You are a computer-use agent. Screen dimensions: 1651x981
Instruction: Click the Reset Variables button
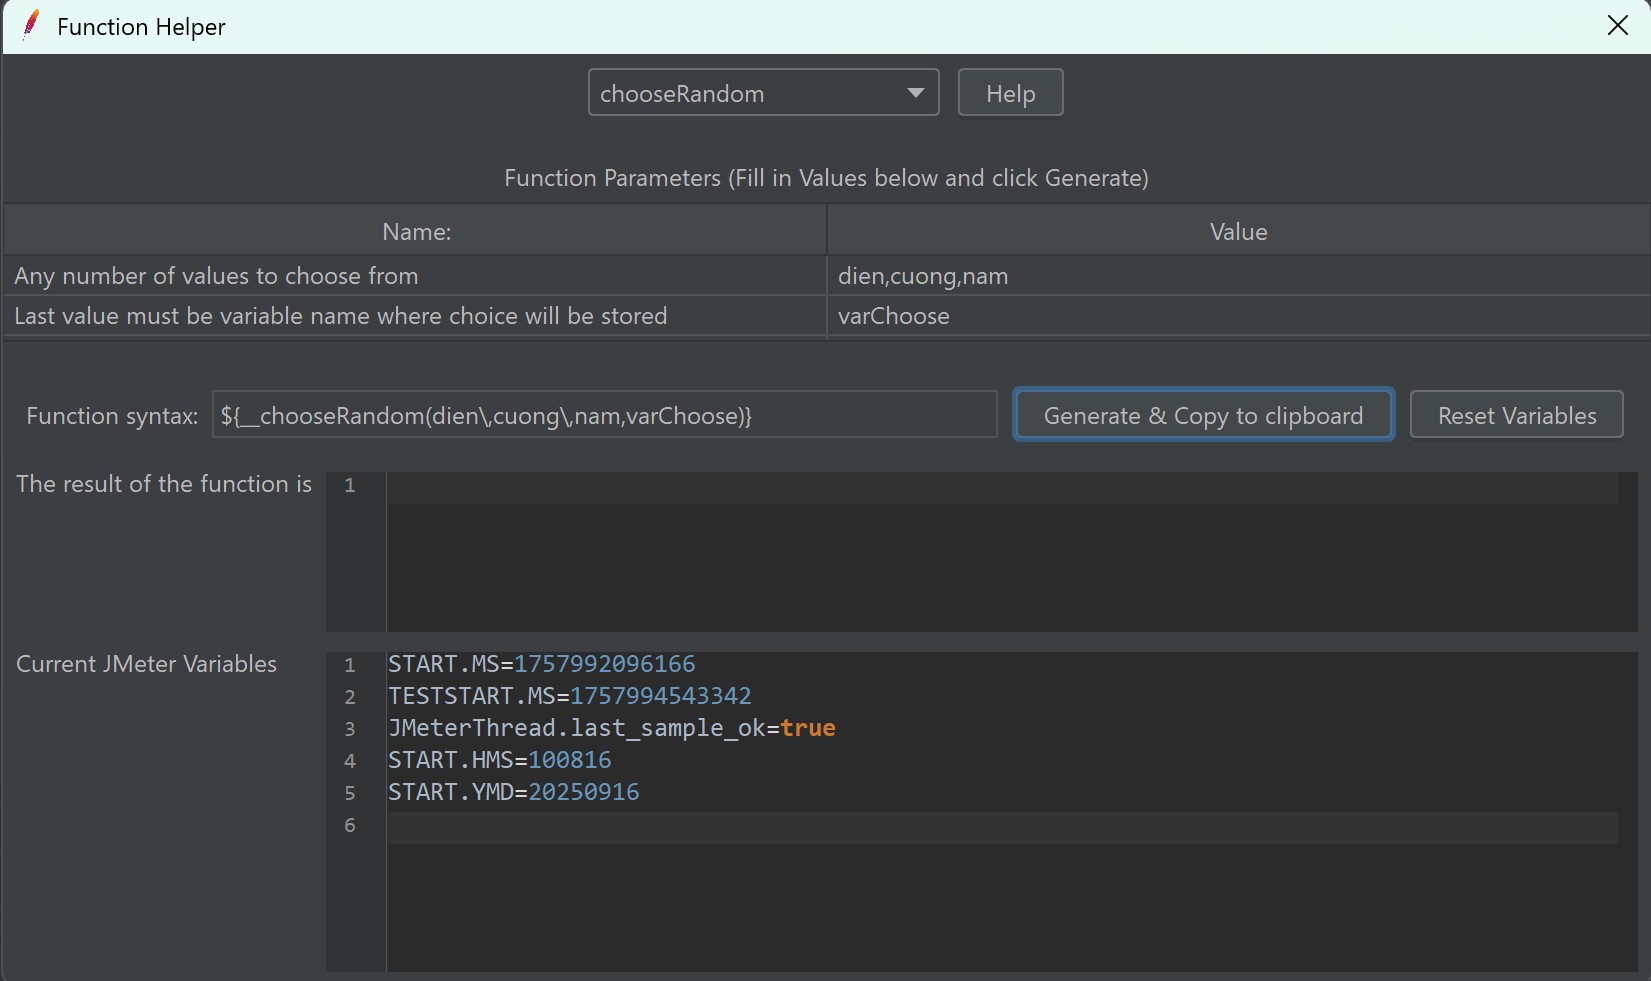[1516, 415]
